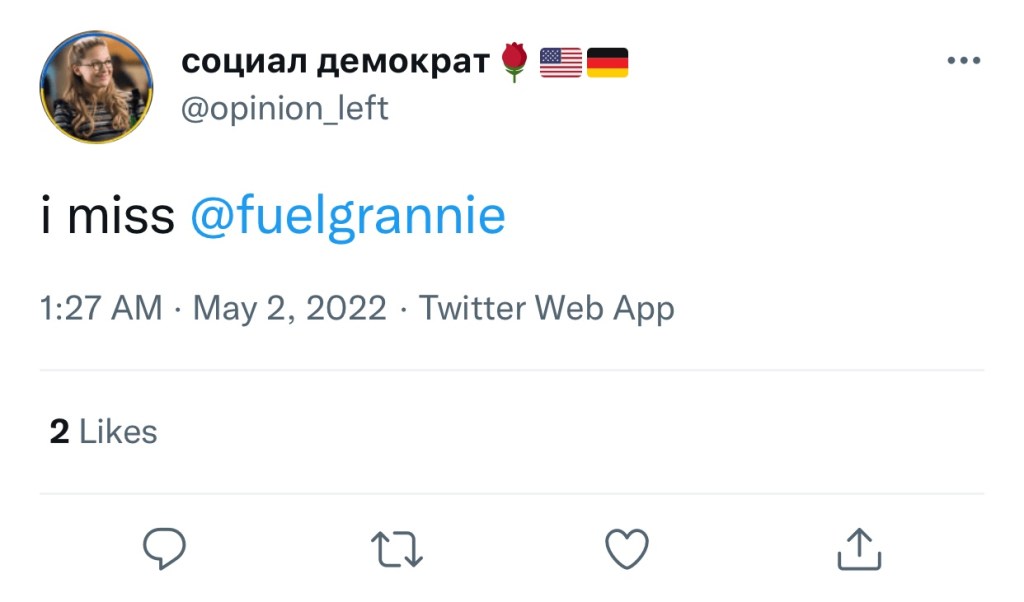Open the share tweet icon
1024x602 pixels.
tap(859, 548)
